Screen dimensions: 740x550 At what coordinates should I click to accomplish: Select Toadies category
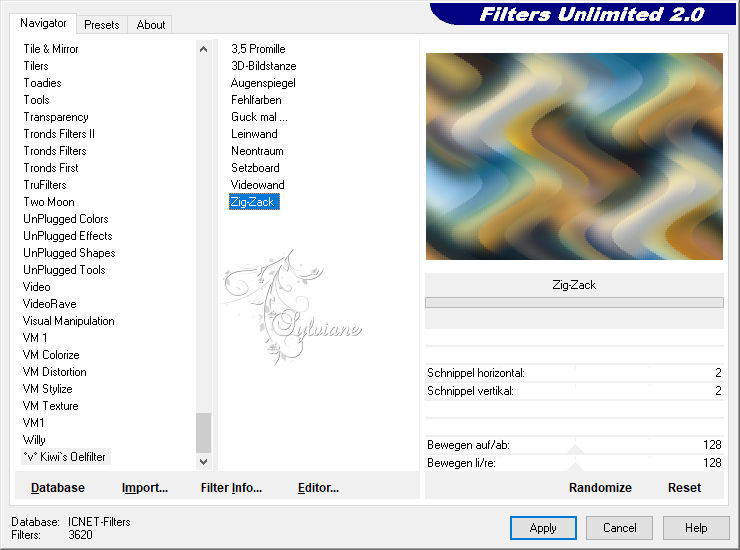click(42, 83)
